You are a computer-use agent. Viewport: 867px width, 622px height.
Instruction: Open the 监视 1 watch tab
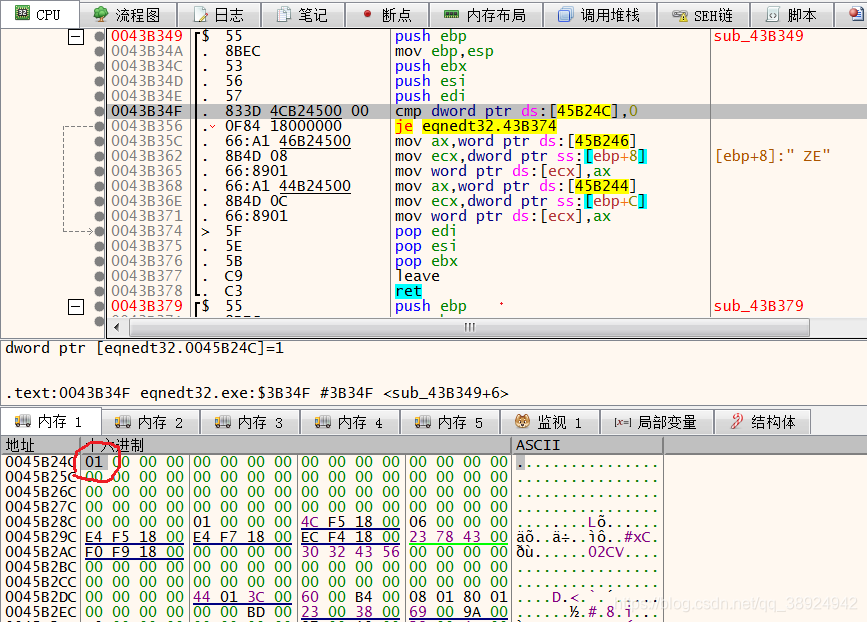click(x=550, y=422)
